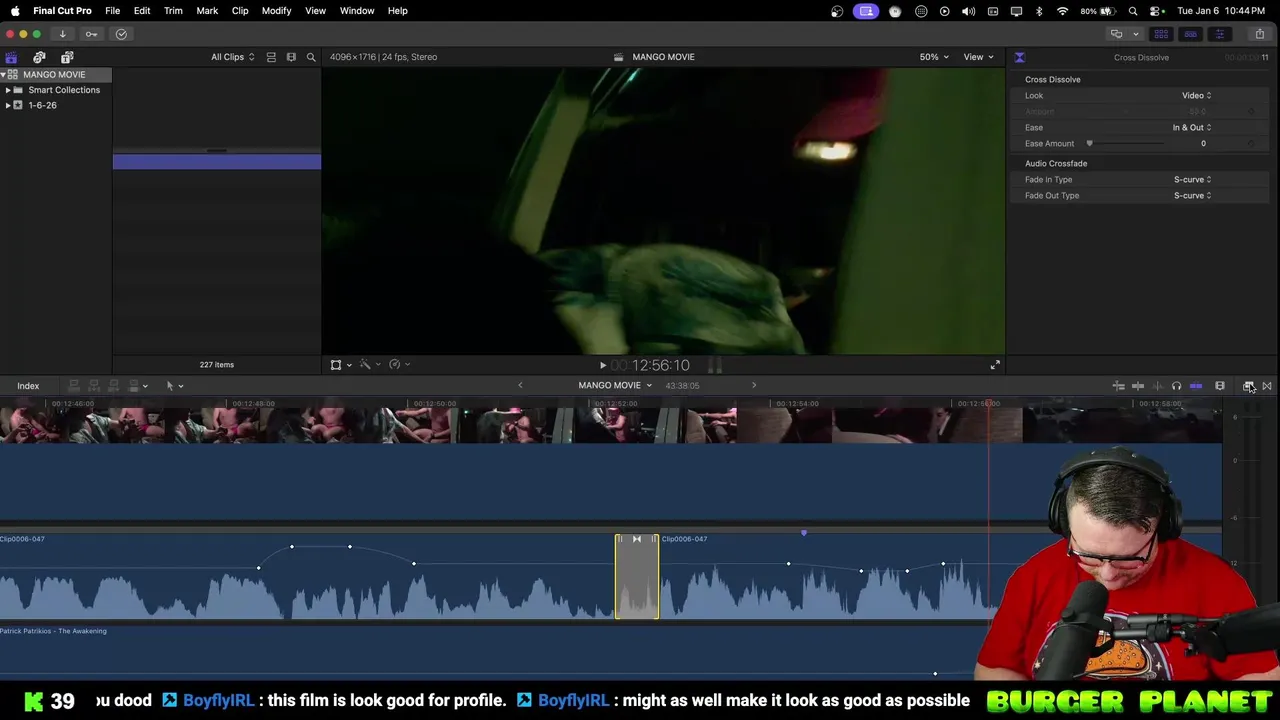Open the Window menu
Viewport: 1280px width, 720px height.
pos(357,11)
